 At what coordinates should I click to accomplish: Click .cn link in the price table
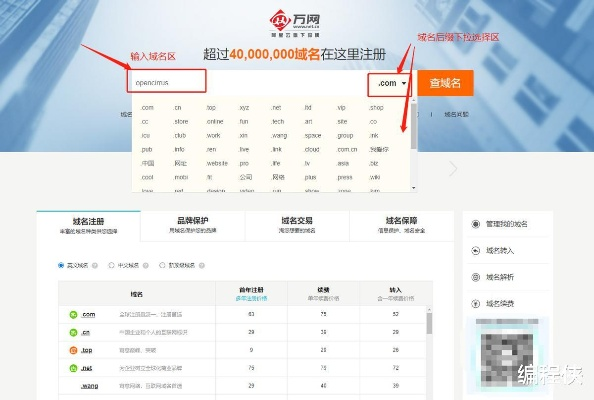point(85,333)
